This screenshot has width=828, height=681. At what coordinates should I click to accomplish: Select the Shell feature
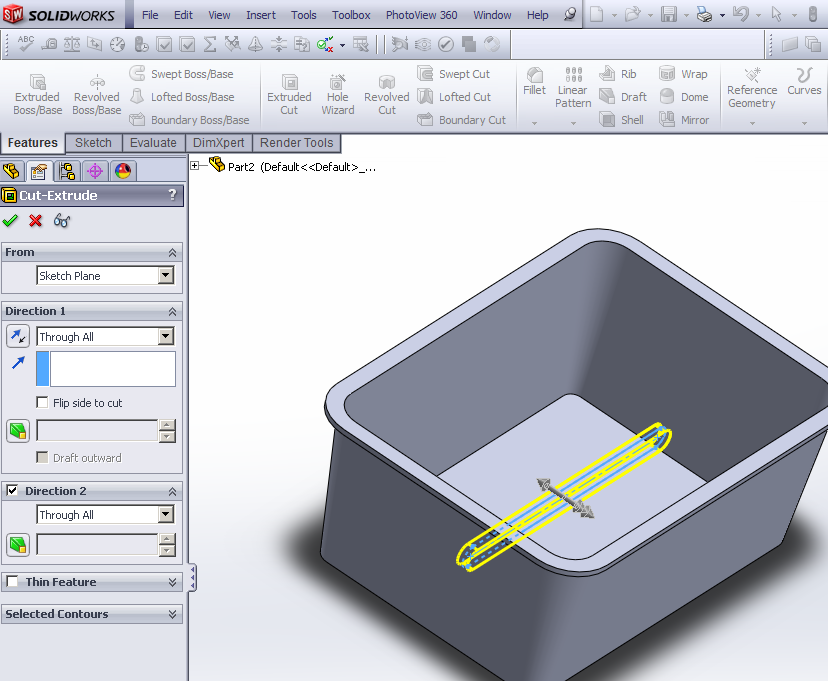(622, 120)
